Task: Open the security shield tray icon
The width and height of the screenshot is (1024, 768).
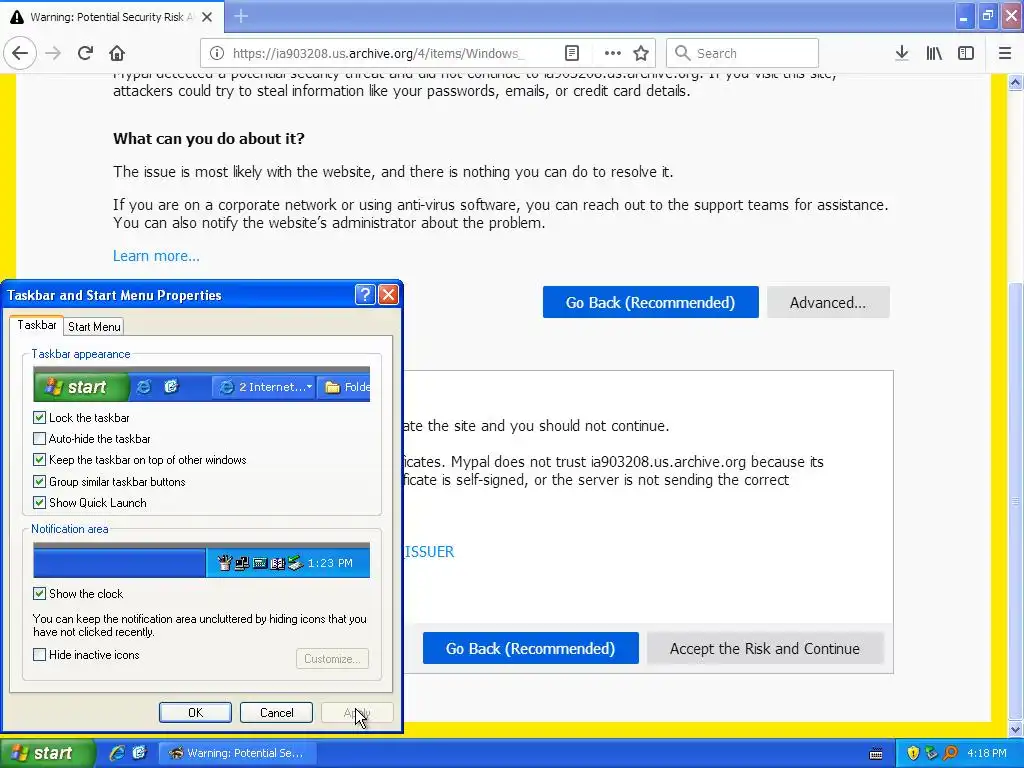Action: (913, 753)
